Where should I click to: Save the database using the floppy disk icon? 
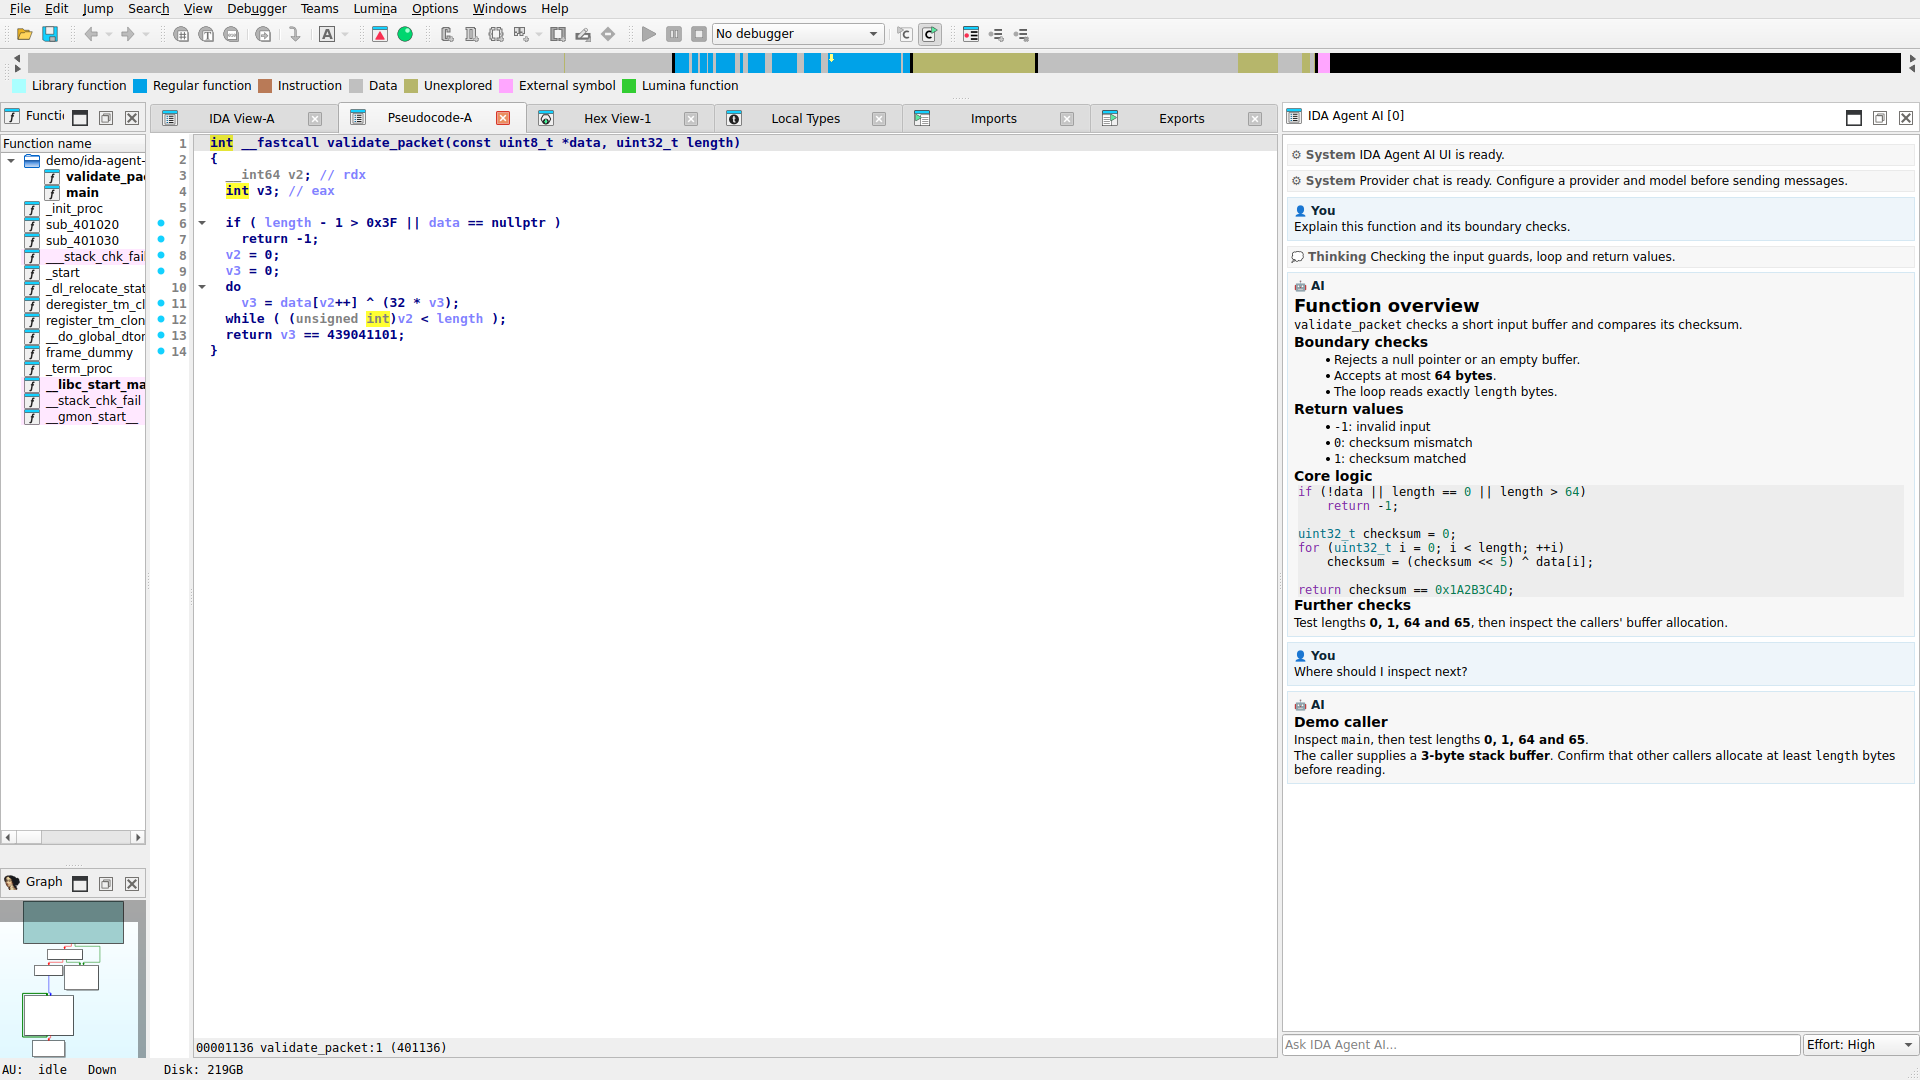[50, 34]
